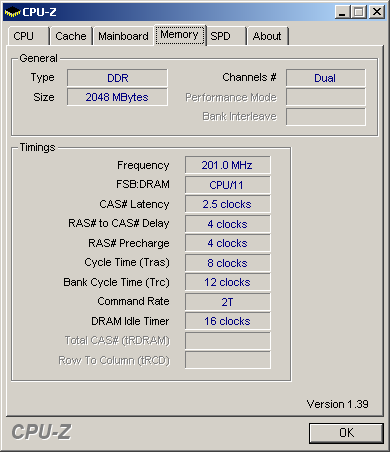Screen dimensions: 390x452
Task: Click the memory Type field showing DDR
Action: coord(117,78)
